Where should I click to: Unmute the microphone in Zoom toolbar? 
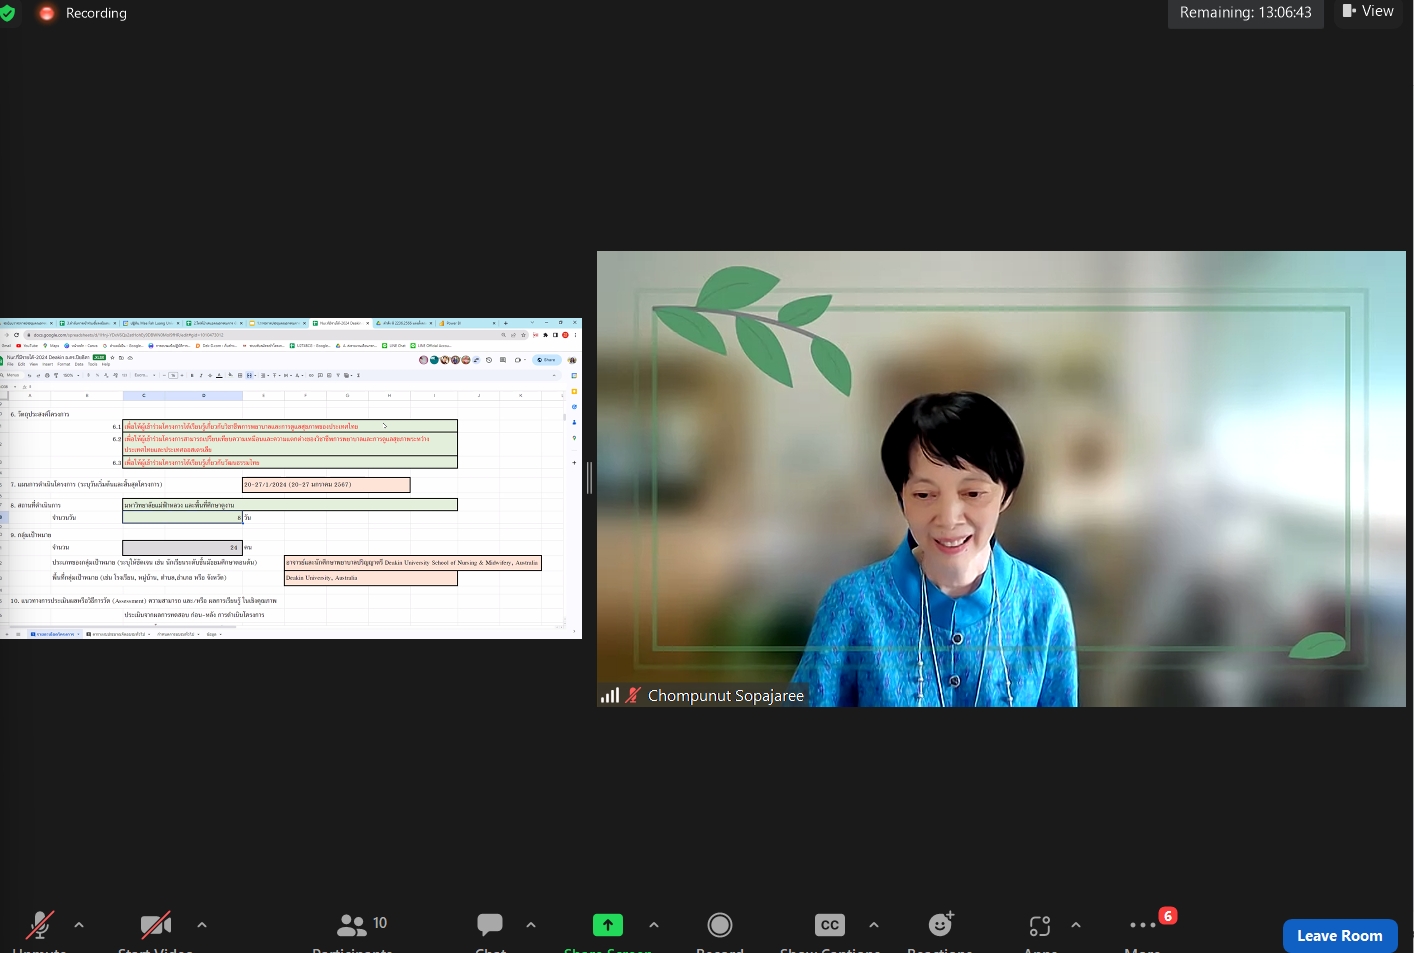coord(39,925)
